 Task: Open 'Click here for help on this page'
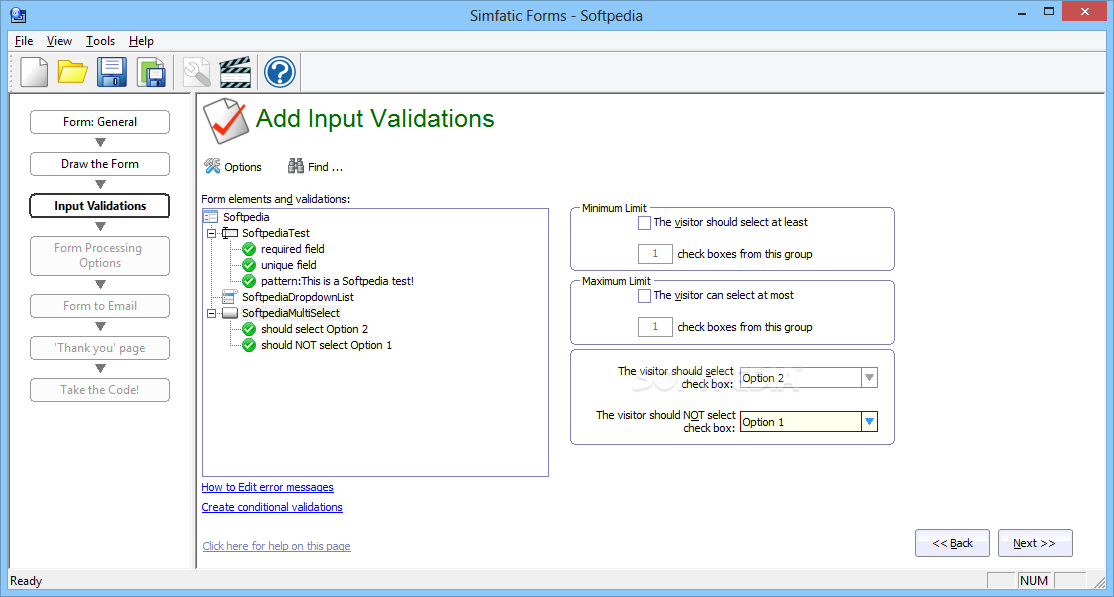(x=276, y=546)
